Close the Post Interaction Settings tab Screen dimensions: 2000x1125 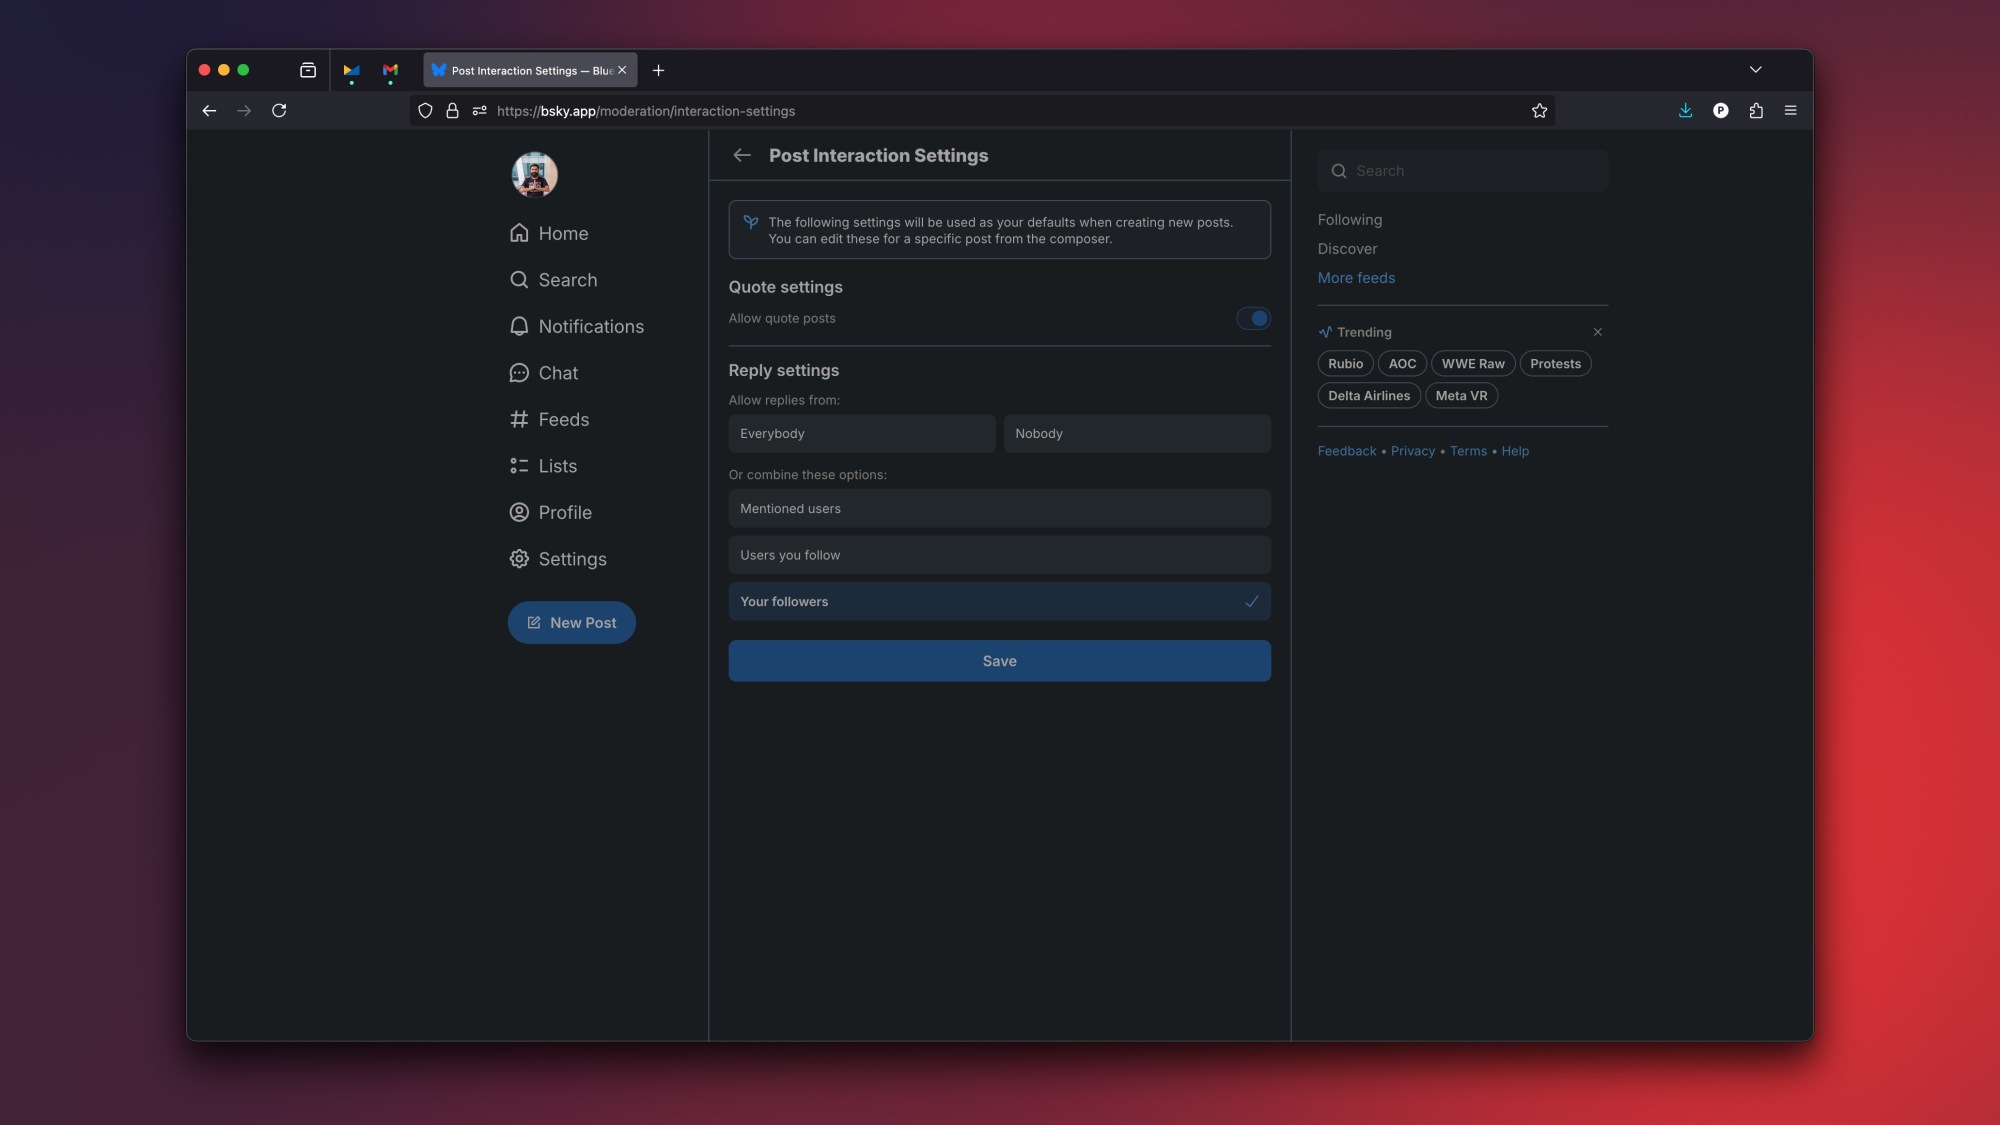tap(622, 70)
